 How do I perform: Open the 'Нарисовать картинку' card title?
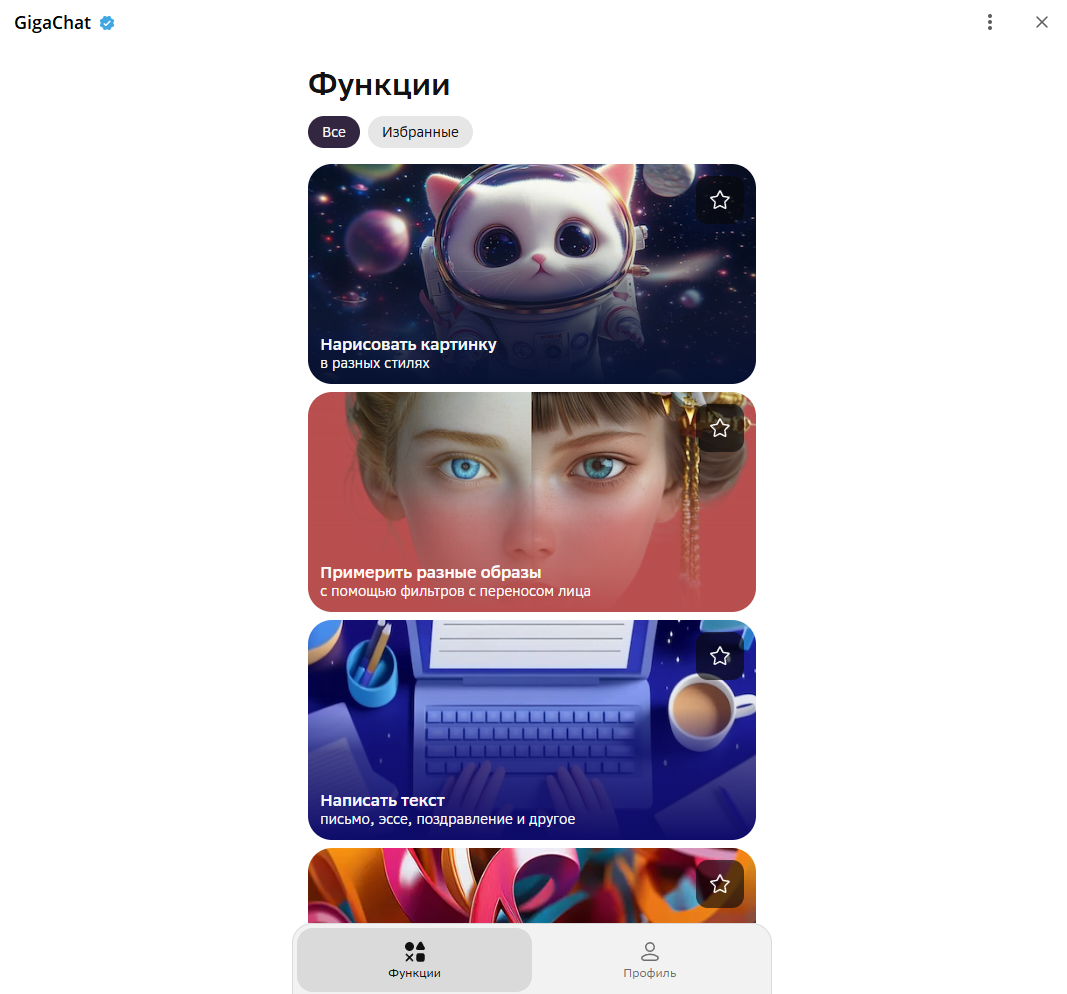(408, 344)
